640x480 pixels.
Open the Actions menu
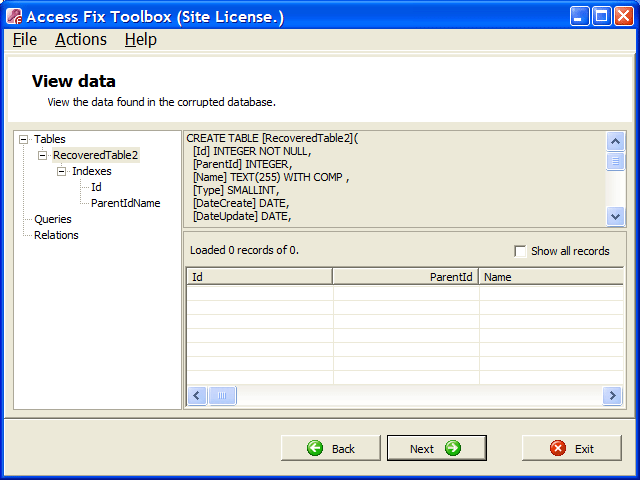click(x=81, y=40)
